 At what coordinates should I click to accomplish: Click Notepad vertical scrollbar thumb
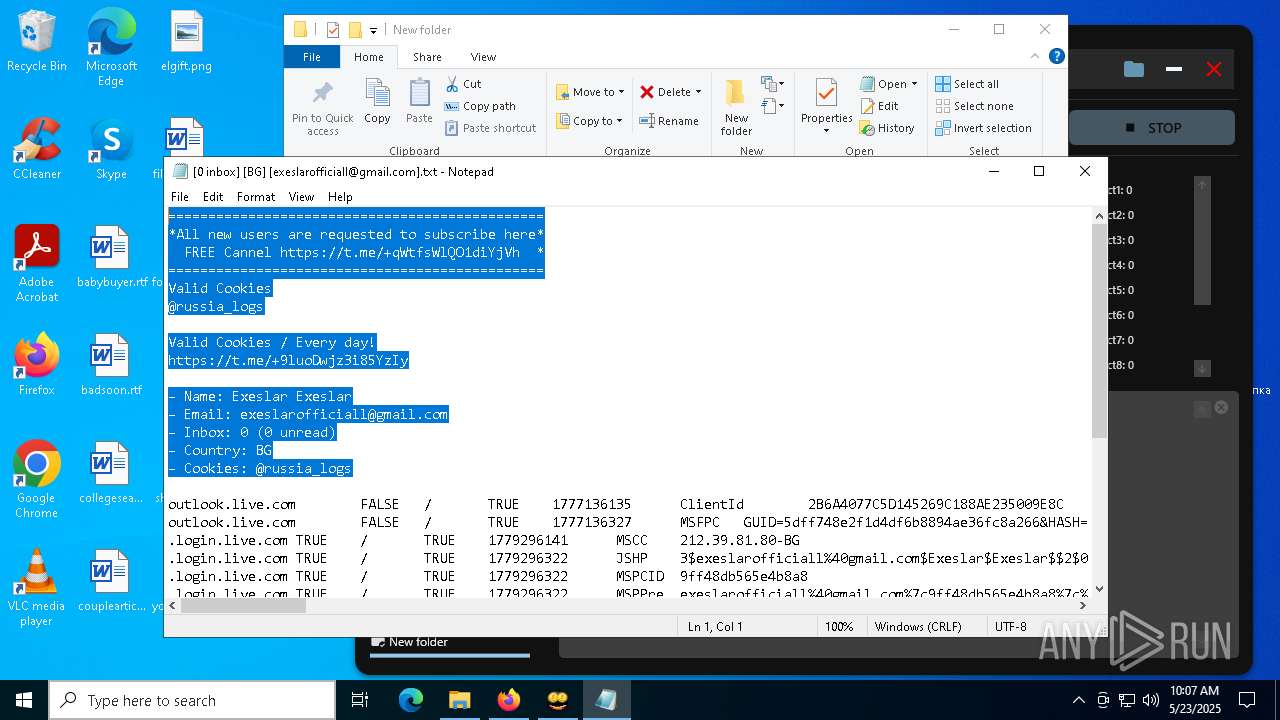pos(1099,331)
